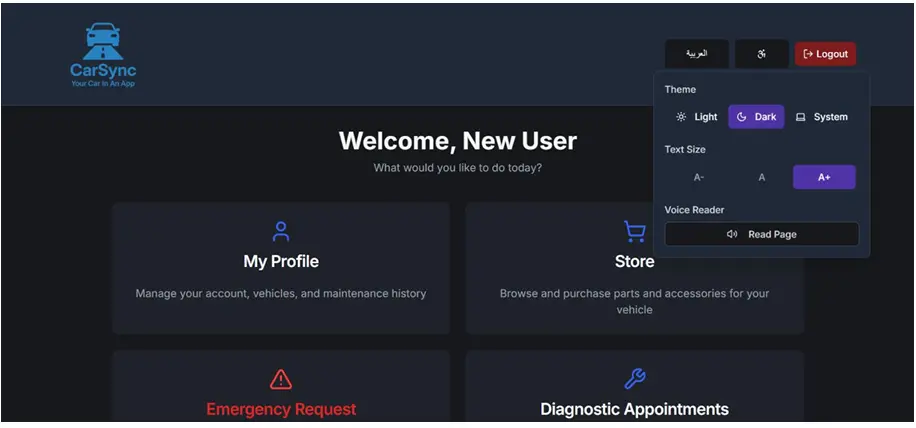Image resolution: width=916 pixels, height=428 pixels.
Task: Open Diagnostic Appointments card
Action: [634, 386]
